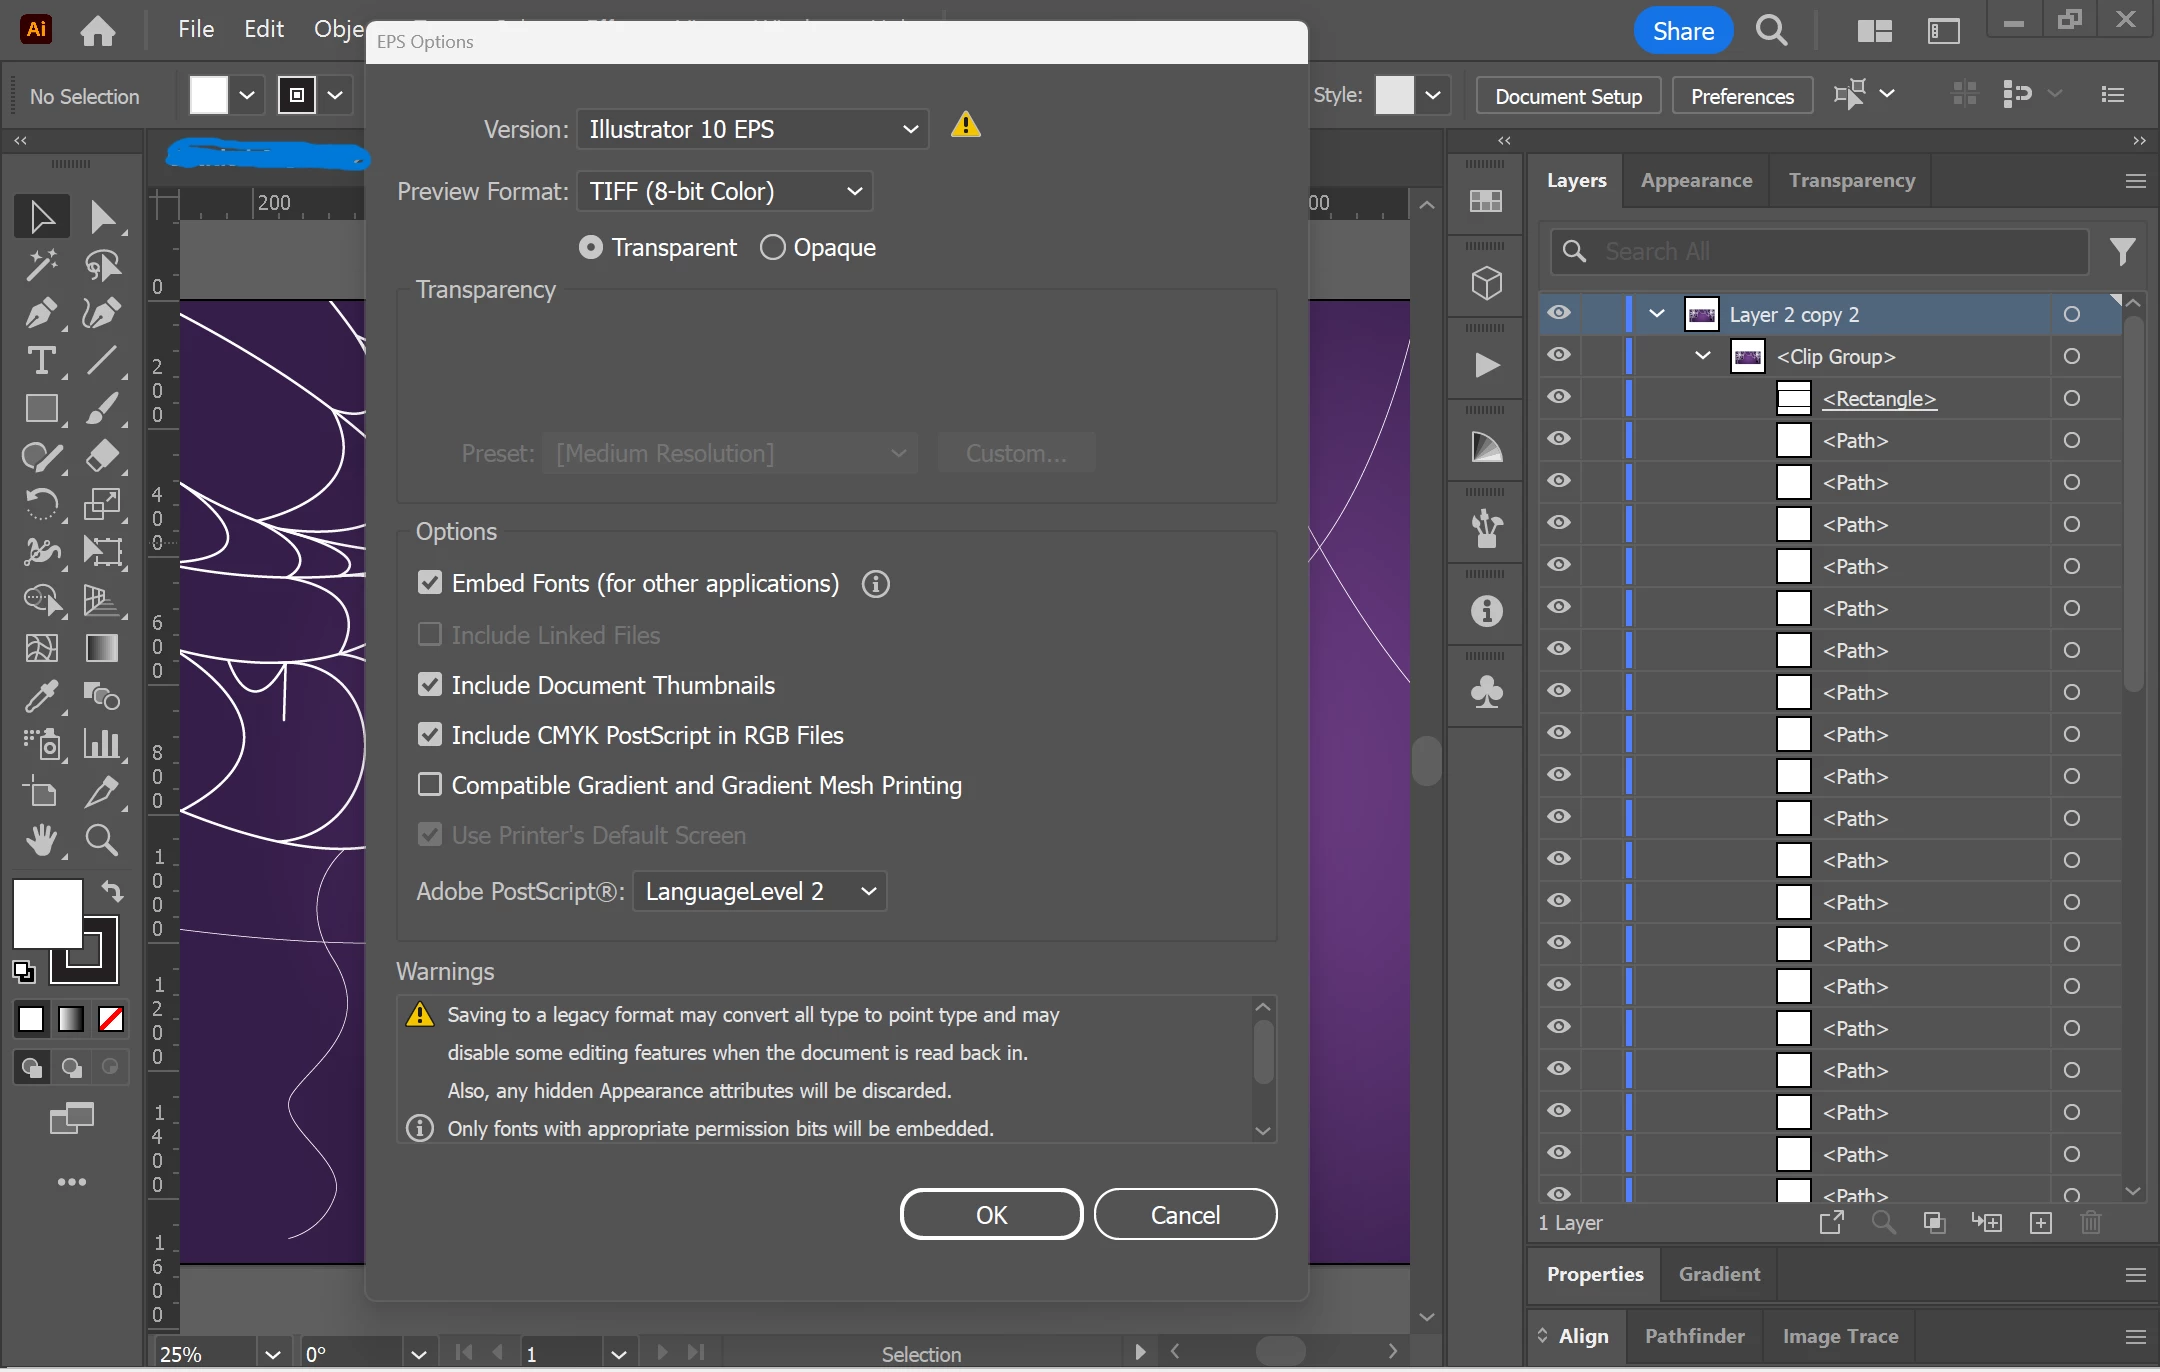Open the Adobe PostScript LanguageLevel dropdown
The height and width of the screenshot is (1372, 2160).
tap(759, 891)
